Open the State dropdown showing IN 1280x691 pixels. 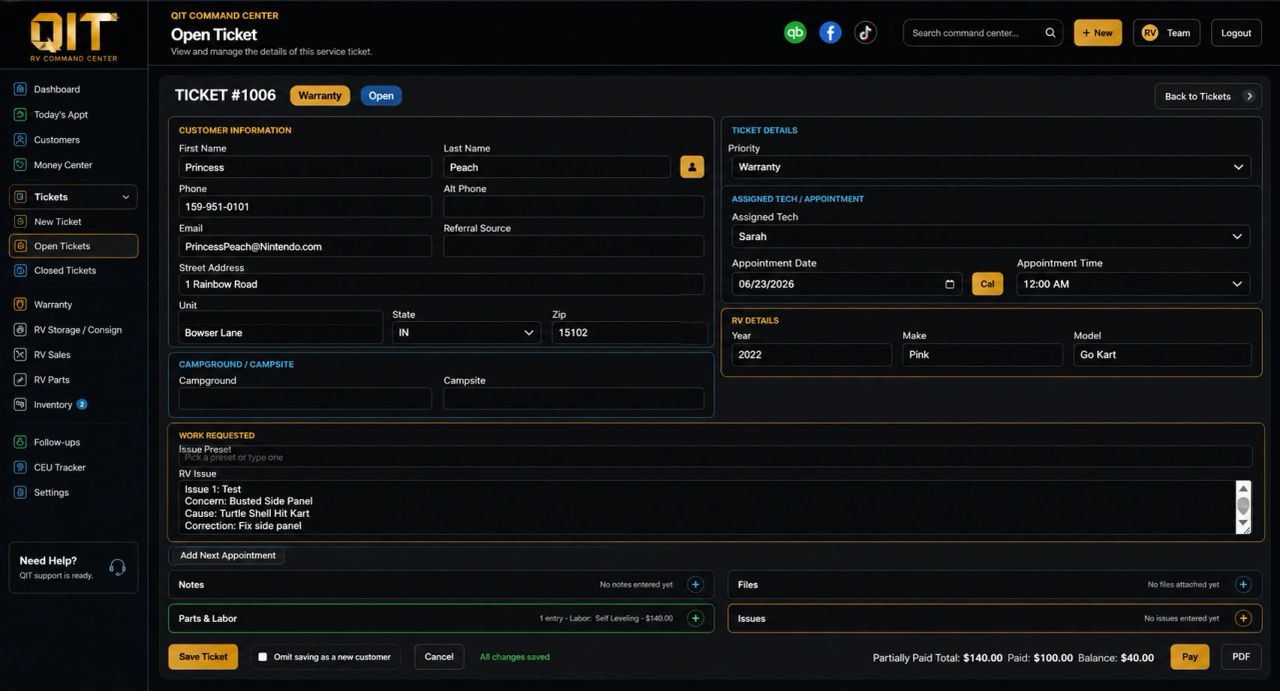click(466, 332)
